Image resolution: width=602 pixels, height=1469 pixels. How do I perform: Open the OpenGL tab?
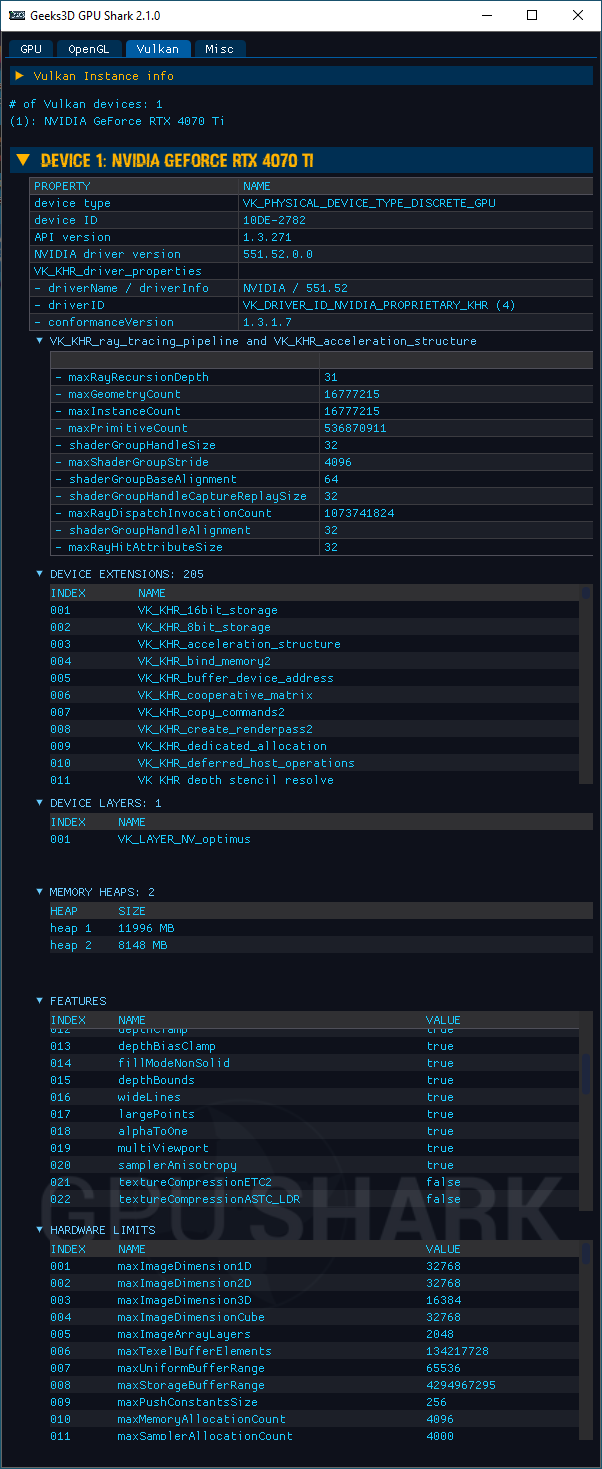[89, 48]
